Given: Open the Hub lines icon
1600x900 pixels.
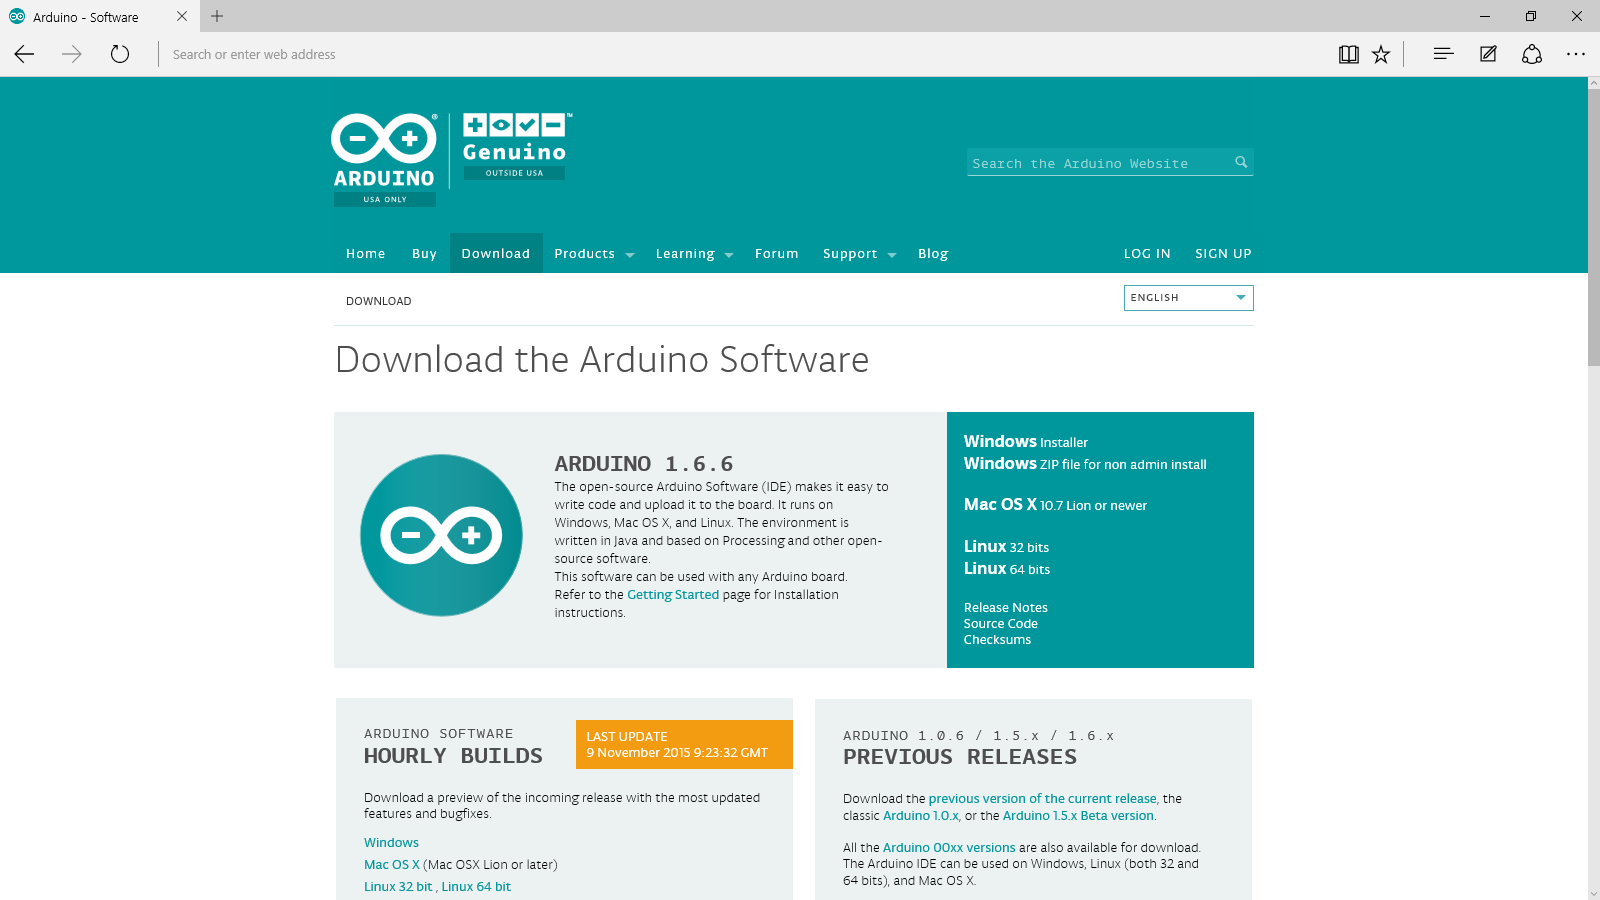Looking at the screenshot, I should pyautogui.click(x=1443, y=54).
